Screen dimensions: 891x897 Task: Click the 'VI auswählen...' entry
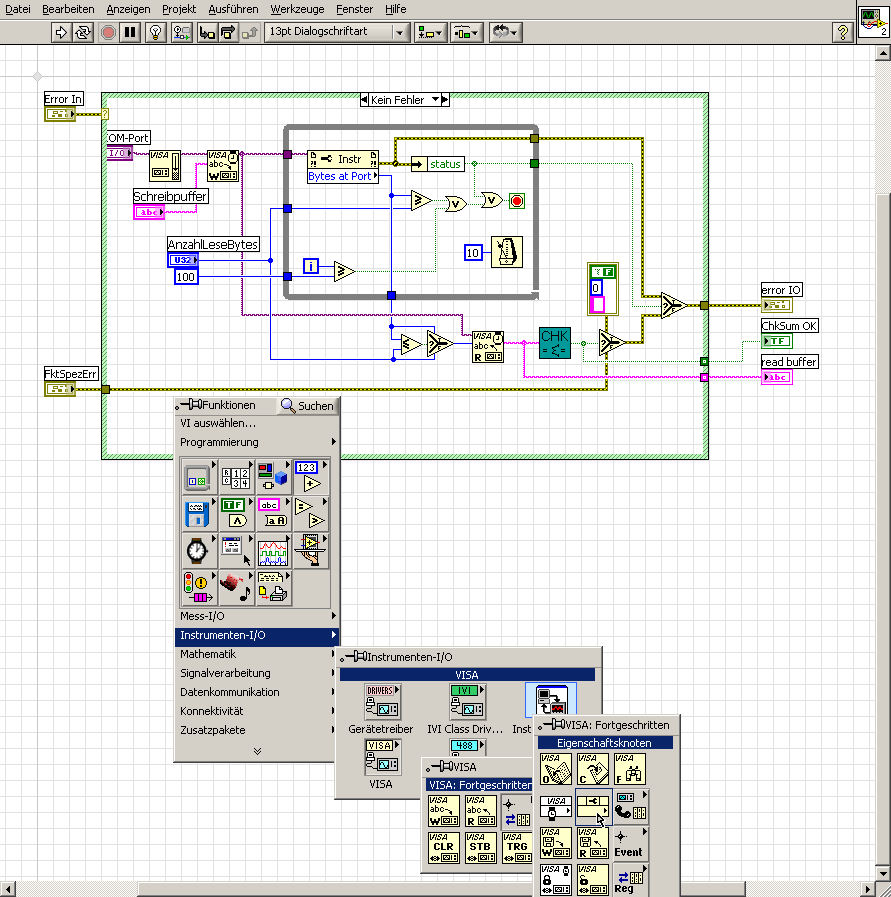[x=218, y=423]
